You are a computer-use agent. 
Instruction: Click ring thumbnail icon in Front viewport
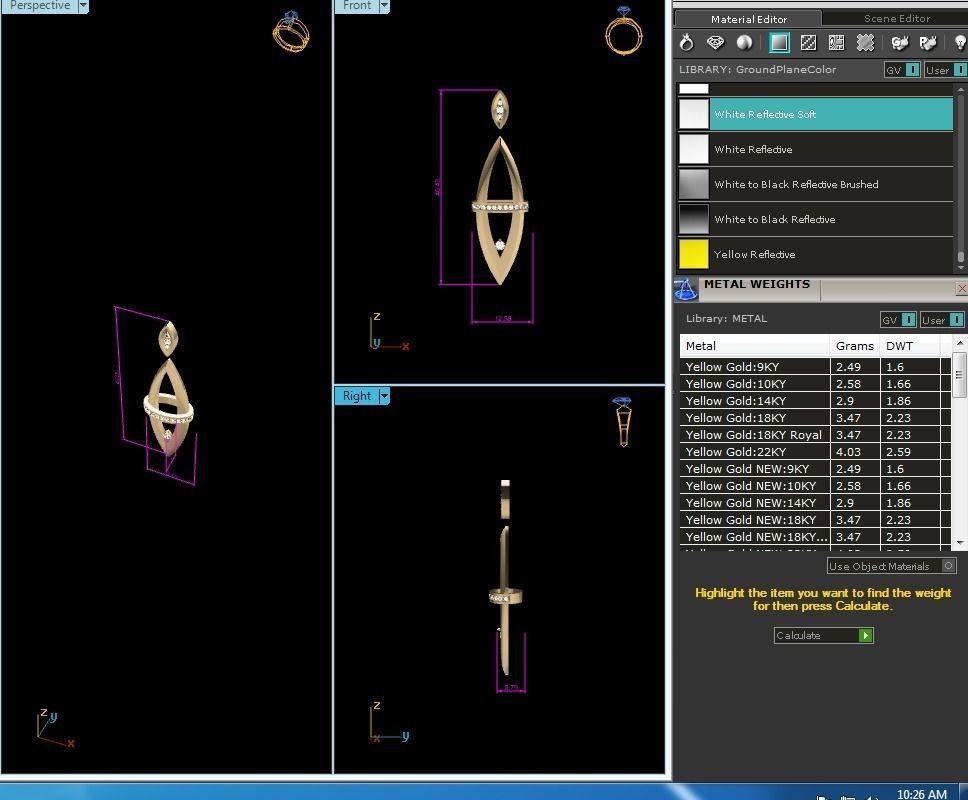(x=624, y=30)
